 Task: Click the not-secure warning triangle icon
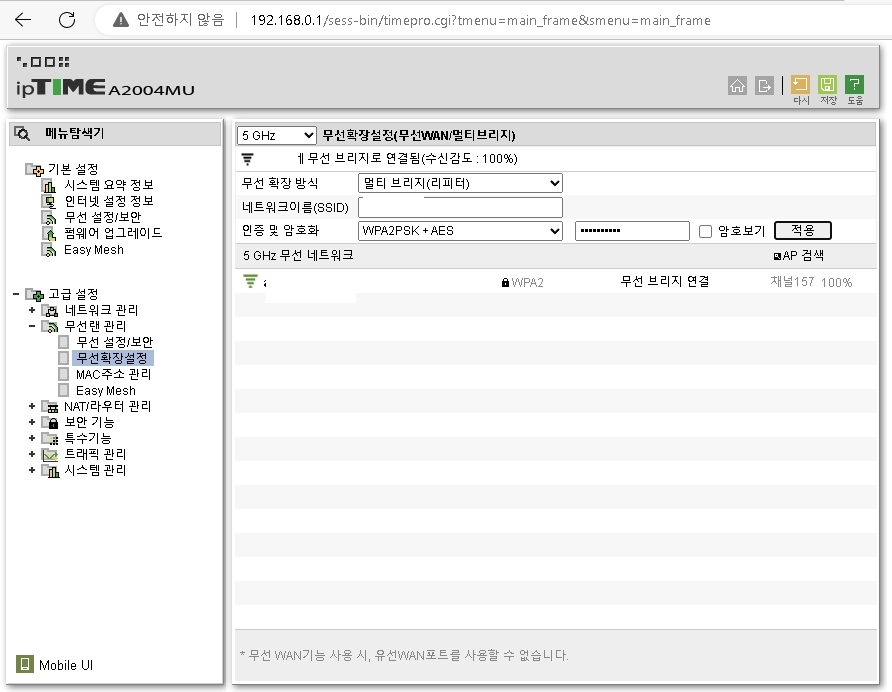click(121, 20)
